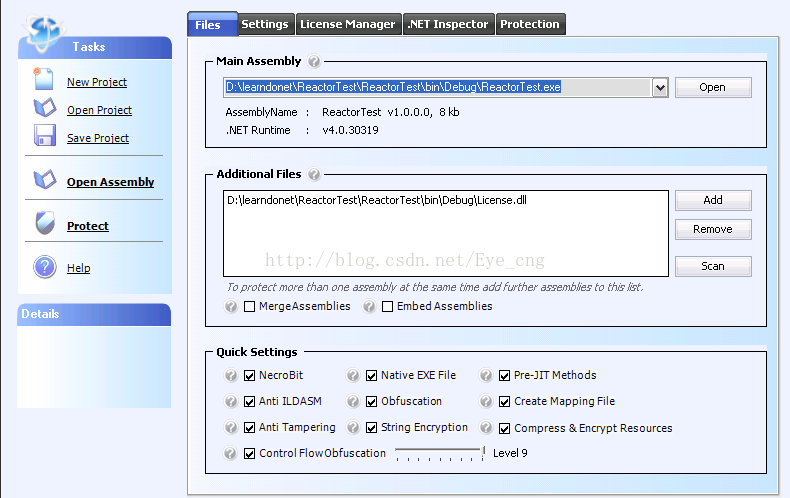Click the Save Project link
This screenshot has height=498, width=790.
point(98,138)
